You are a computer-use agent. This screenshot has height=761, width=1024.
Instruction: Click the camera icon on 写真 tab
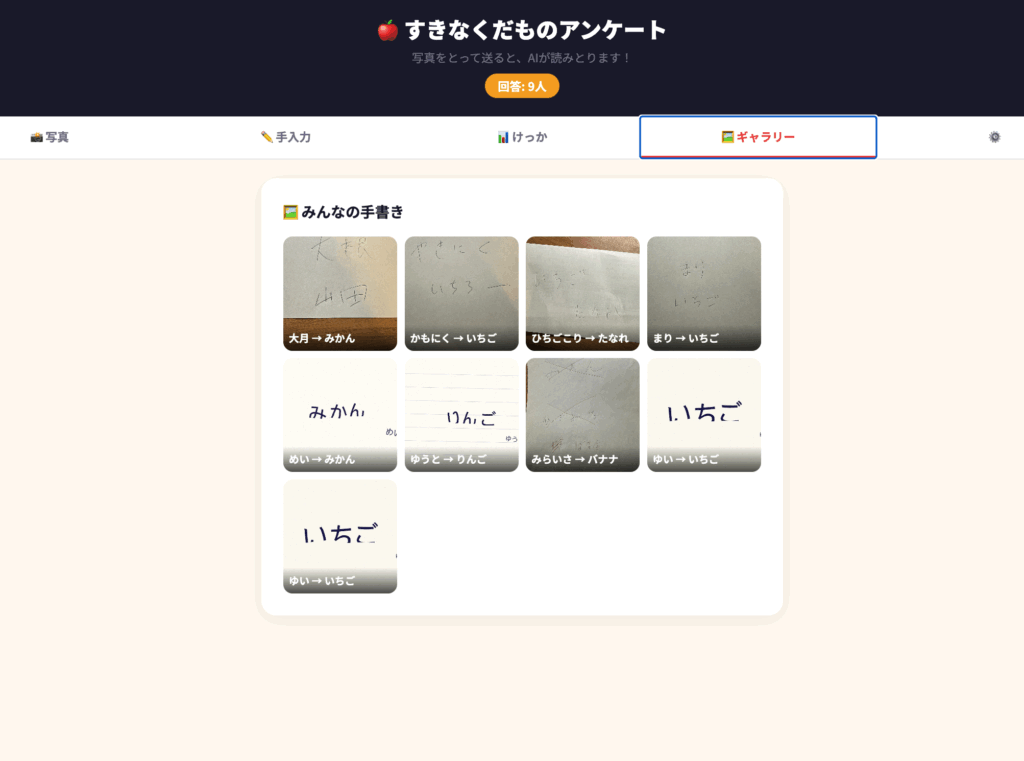37,137
